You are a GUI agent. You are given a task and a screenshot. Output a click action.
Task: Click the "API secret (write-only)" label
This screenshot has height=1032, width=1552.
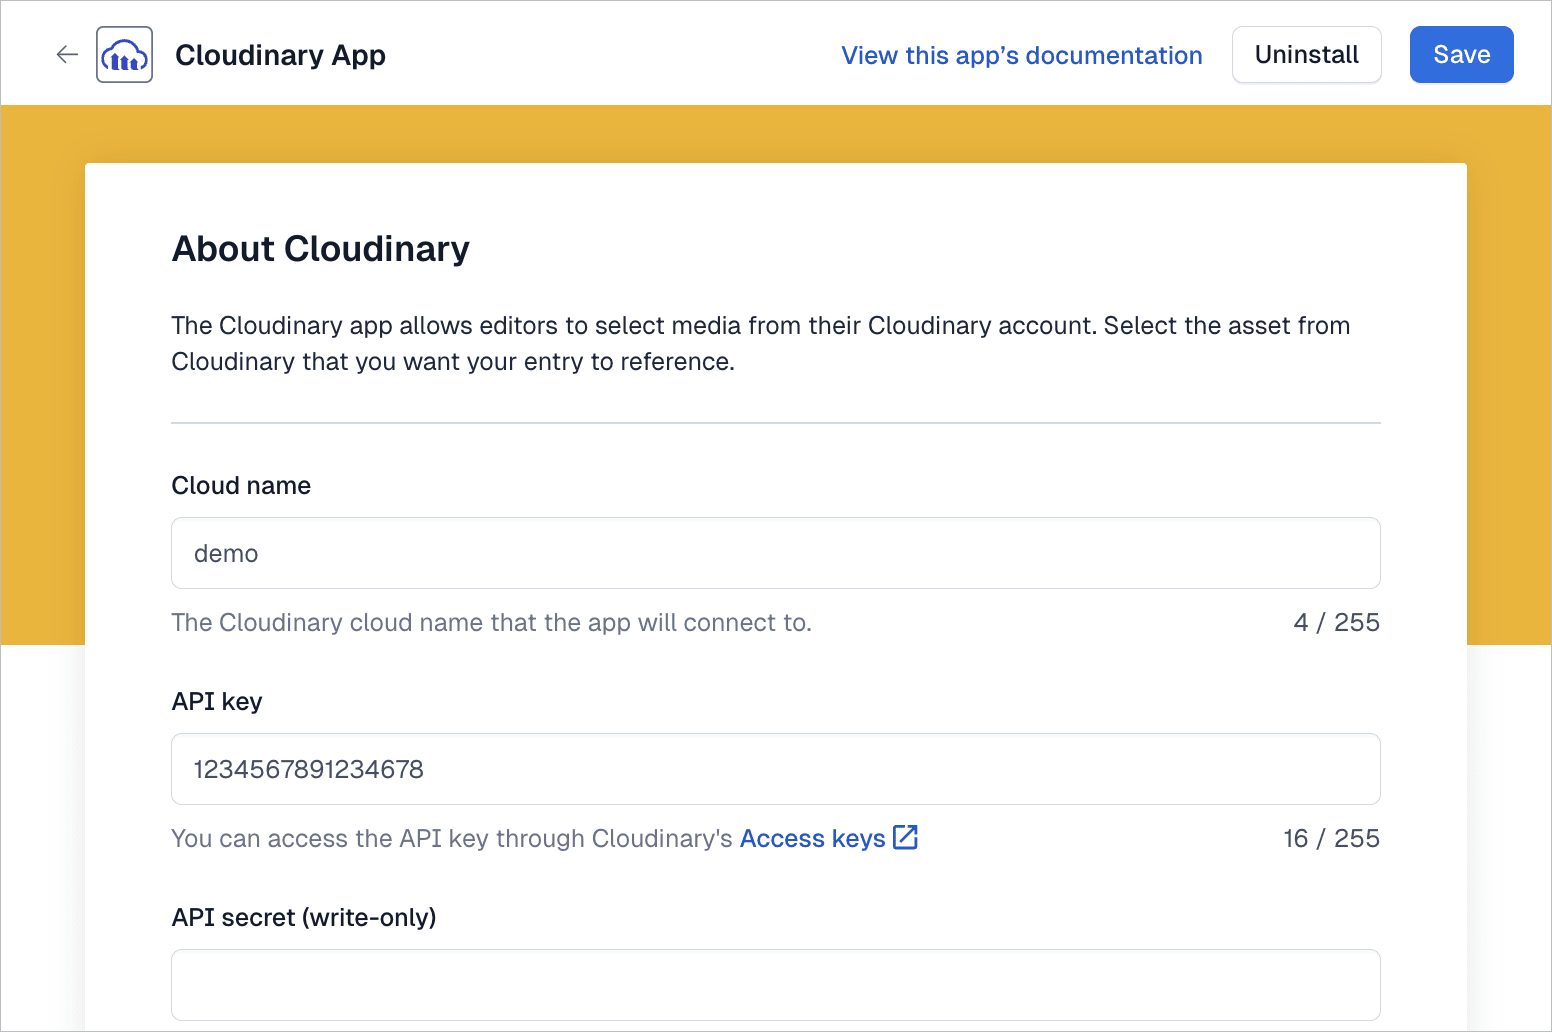coord(304,917)
